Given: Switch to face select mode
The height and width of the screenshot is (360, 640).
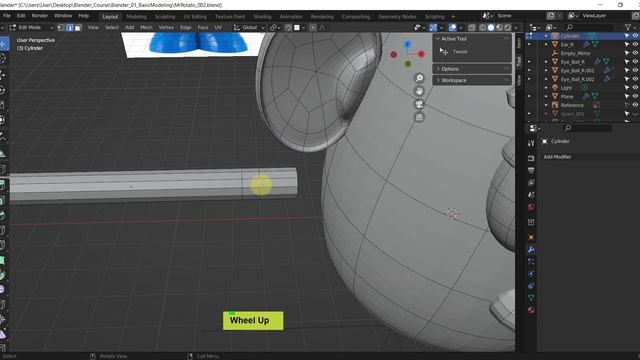Looking at the screenshot, I should click(78, 27).
